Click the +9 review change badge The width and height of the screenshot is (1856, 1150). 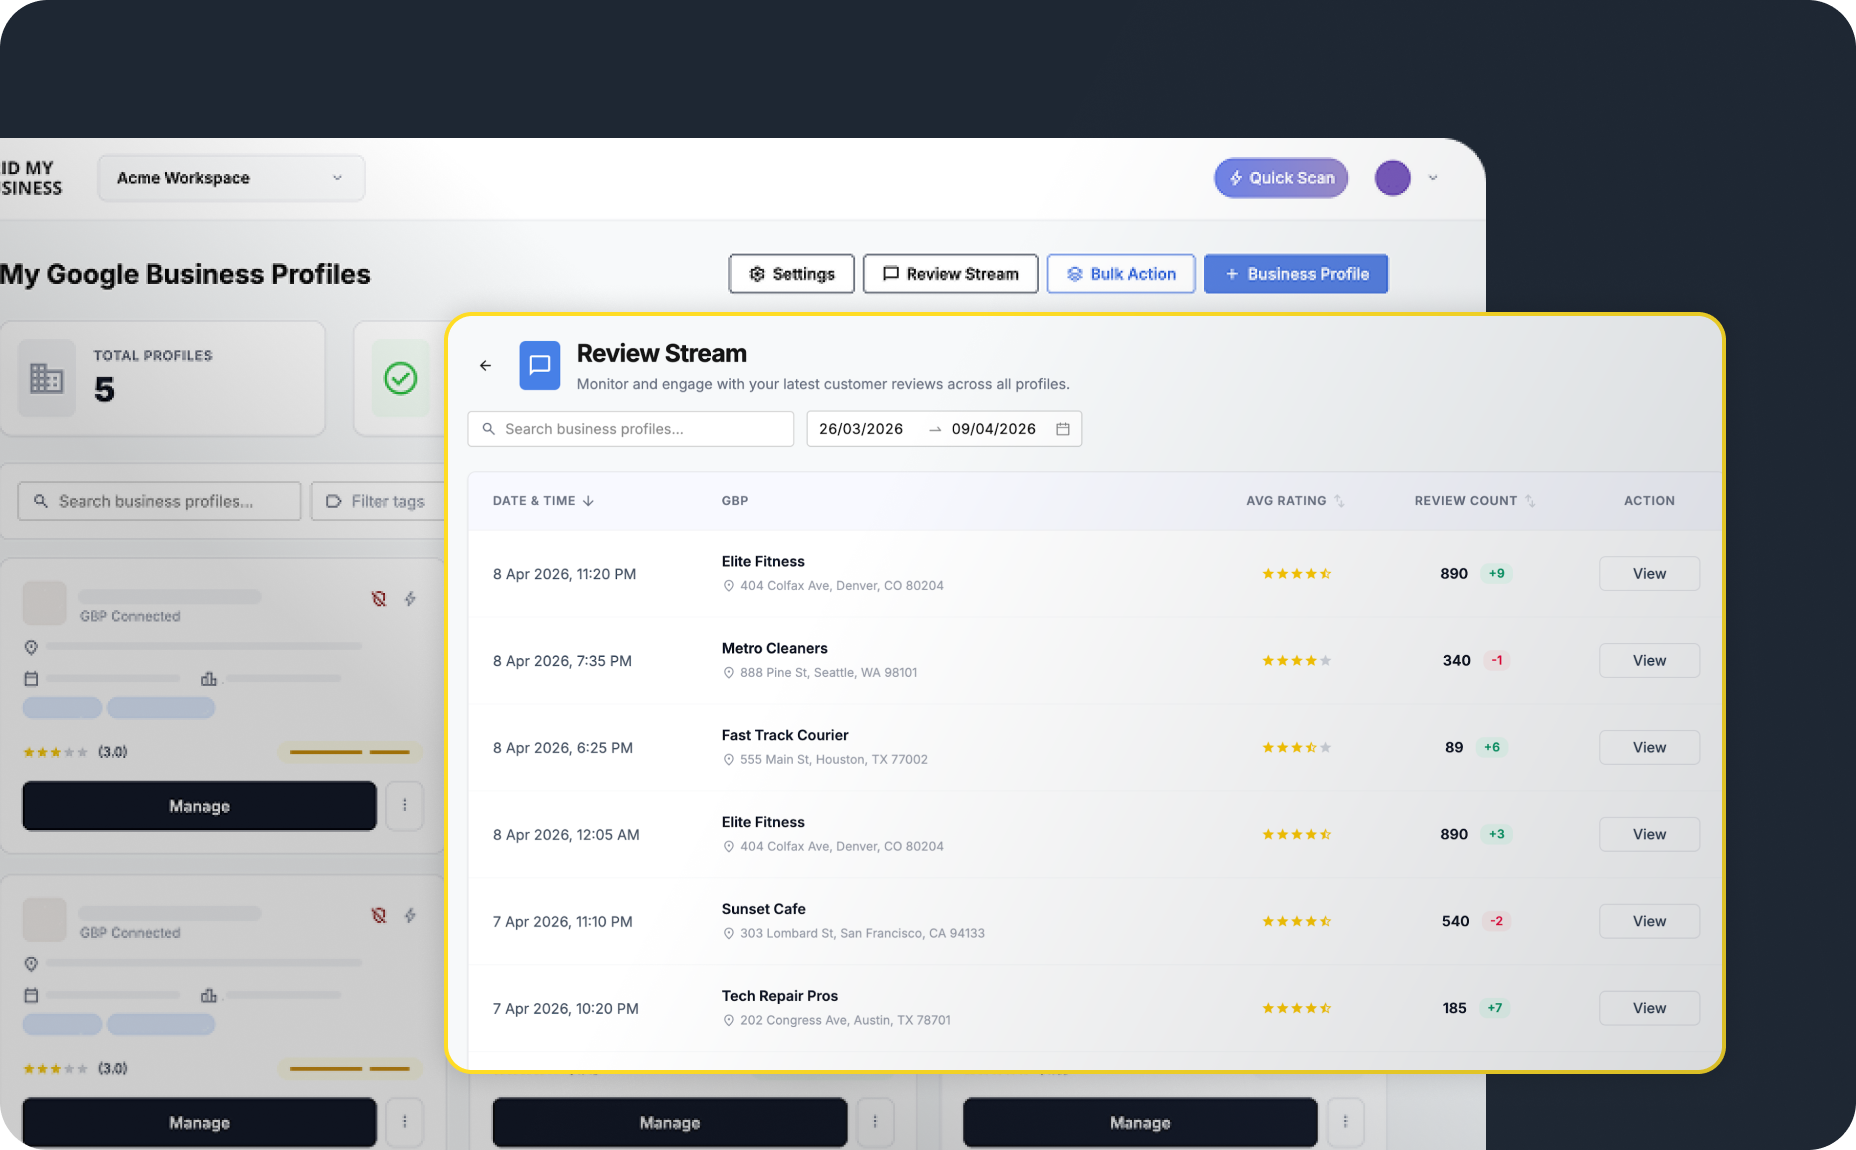pyautogui.click(x=1497, y=574)
